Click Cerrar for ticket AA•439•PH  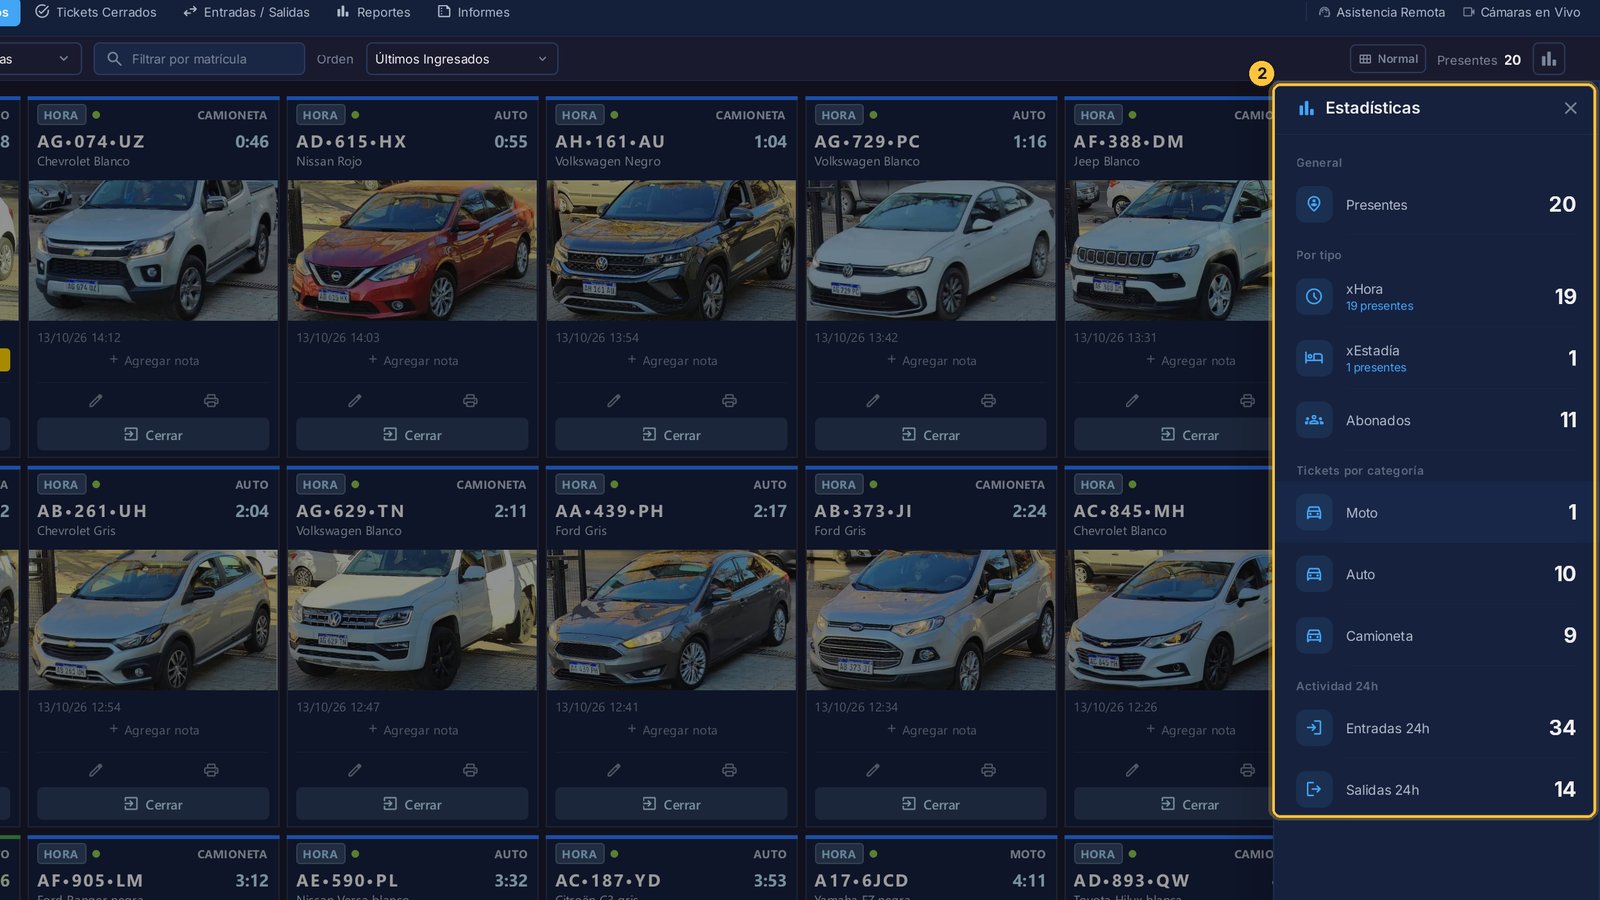671,804
